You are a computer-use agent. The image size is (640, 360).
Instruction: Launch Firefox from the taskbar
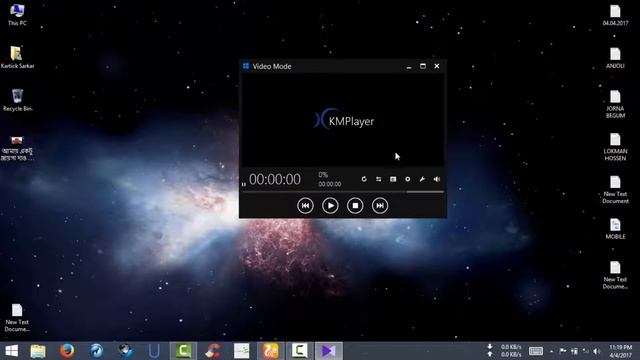point(67,351)
